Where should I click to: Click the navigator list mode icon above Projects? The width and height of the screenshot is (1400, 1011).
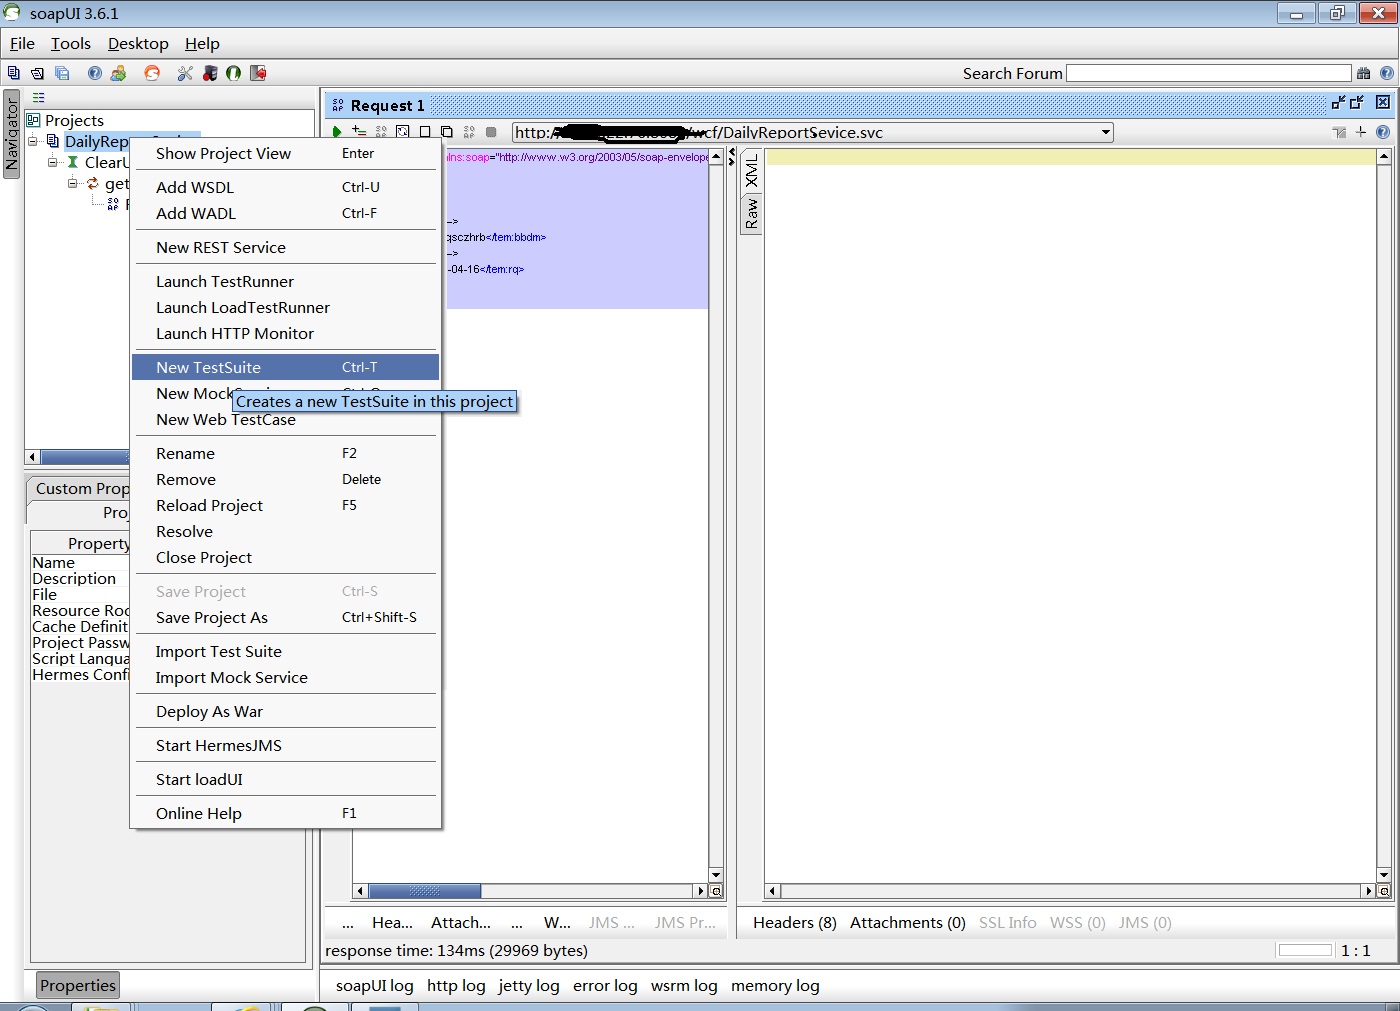pos(38,97)
